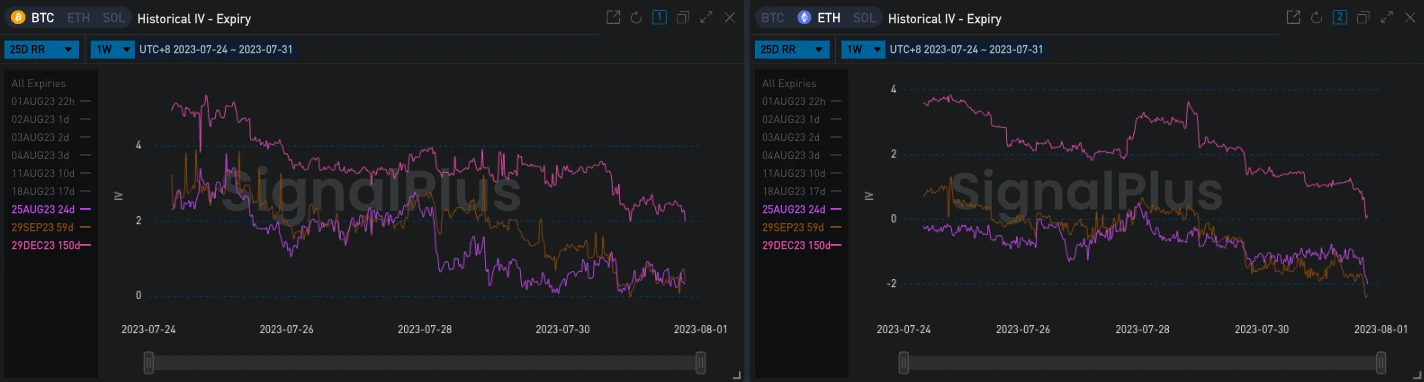Open BTC panel in new window icon
Viewport: 1424px width, 382px height.
pyautogui.click(x=613, y=18)
